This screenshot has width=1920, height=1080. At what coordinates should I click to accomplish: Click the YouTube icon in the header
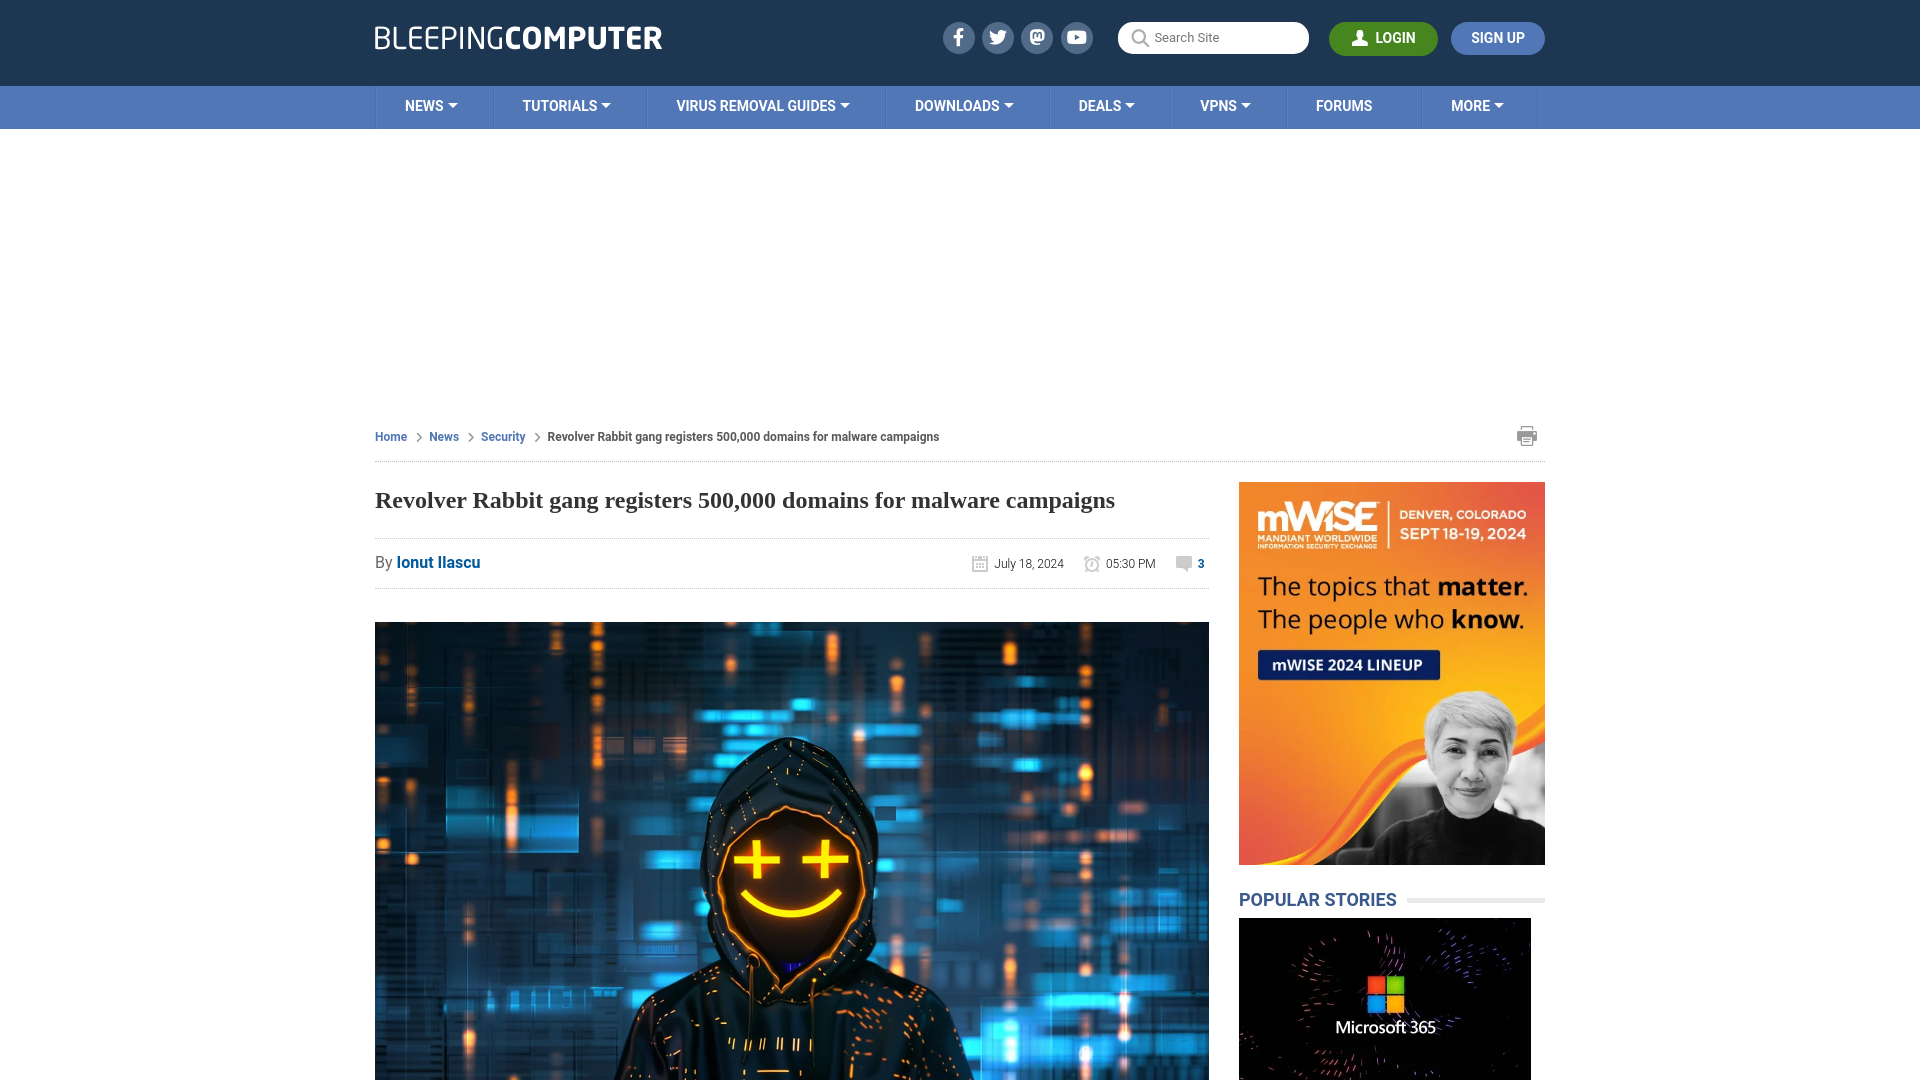click(x=1077, y=37)
